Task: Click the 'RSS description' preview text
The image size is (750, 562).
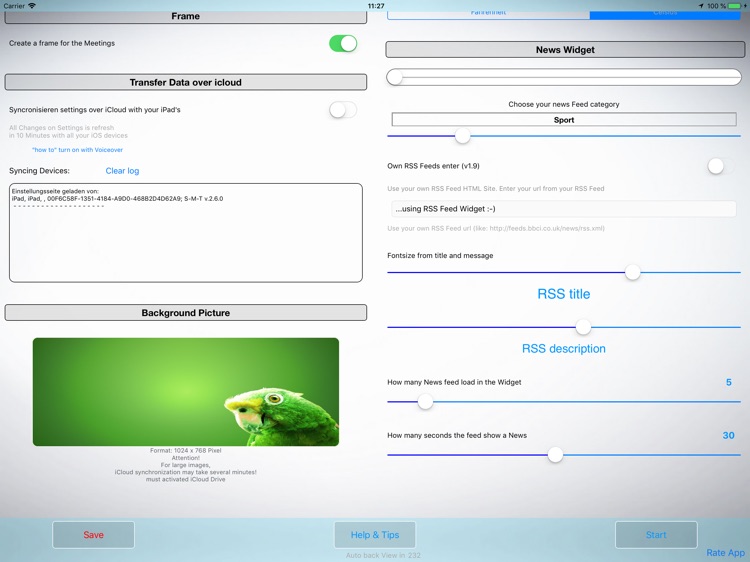Action: (x=564, y=348)
